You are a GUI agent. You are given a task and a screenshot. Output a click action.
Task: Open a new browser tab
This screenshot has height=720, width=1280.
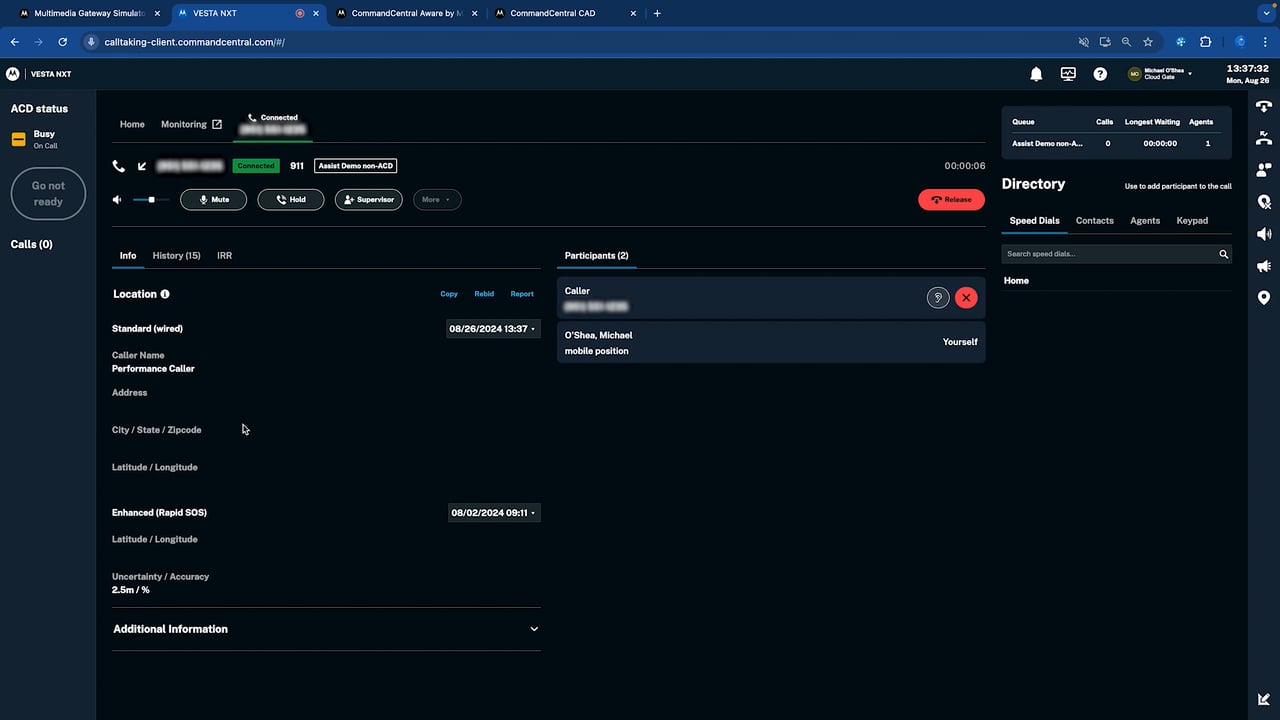click(657, 14)
